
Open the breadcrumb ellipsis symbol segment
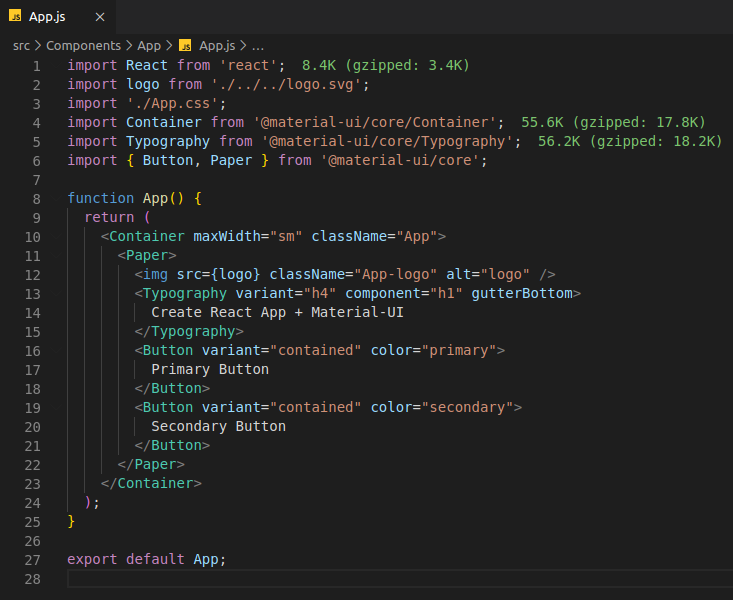point(258,46)
